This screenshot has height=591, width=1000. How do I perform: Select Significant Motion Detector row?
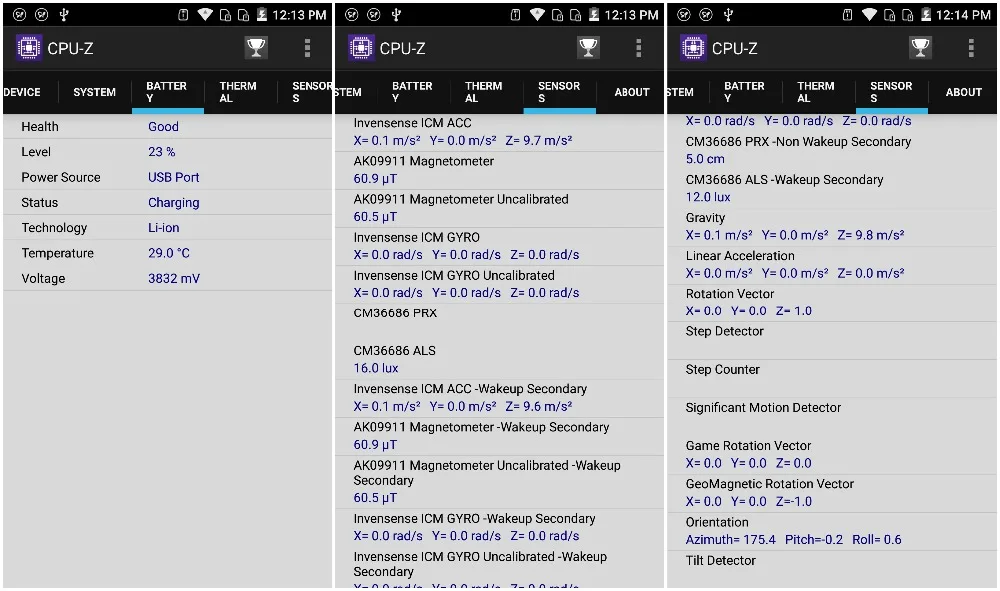832,417
